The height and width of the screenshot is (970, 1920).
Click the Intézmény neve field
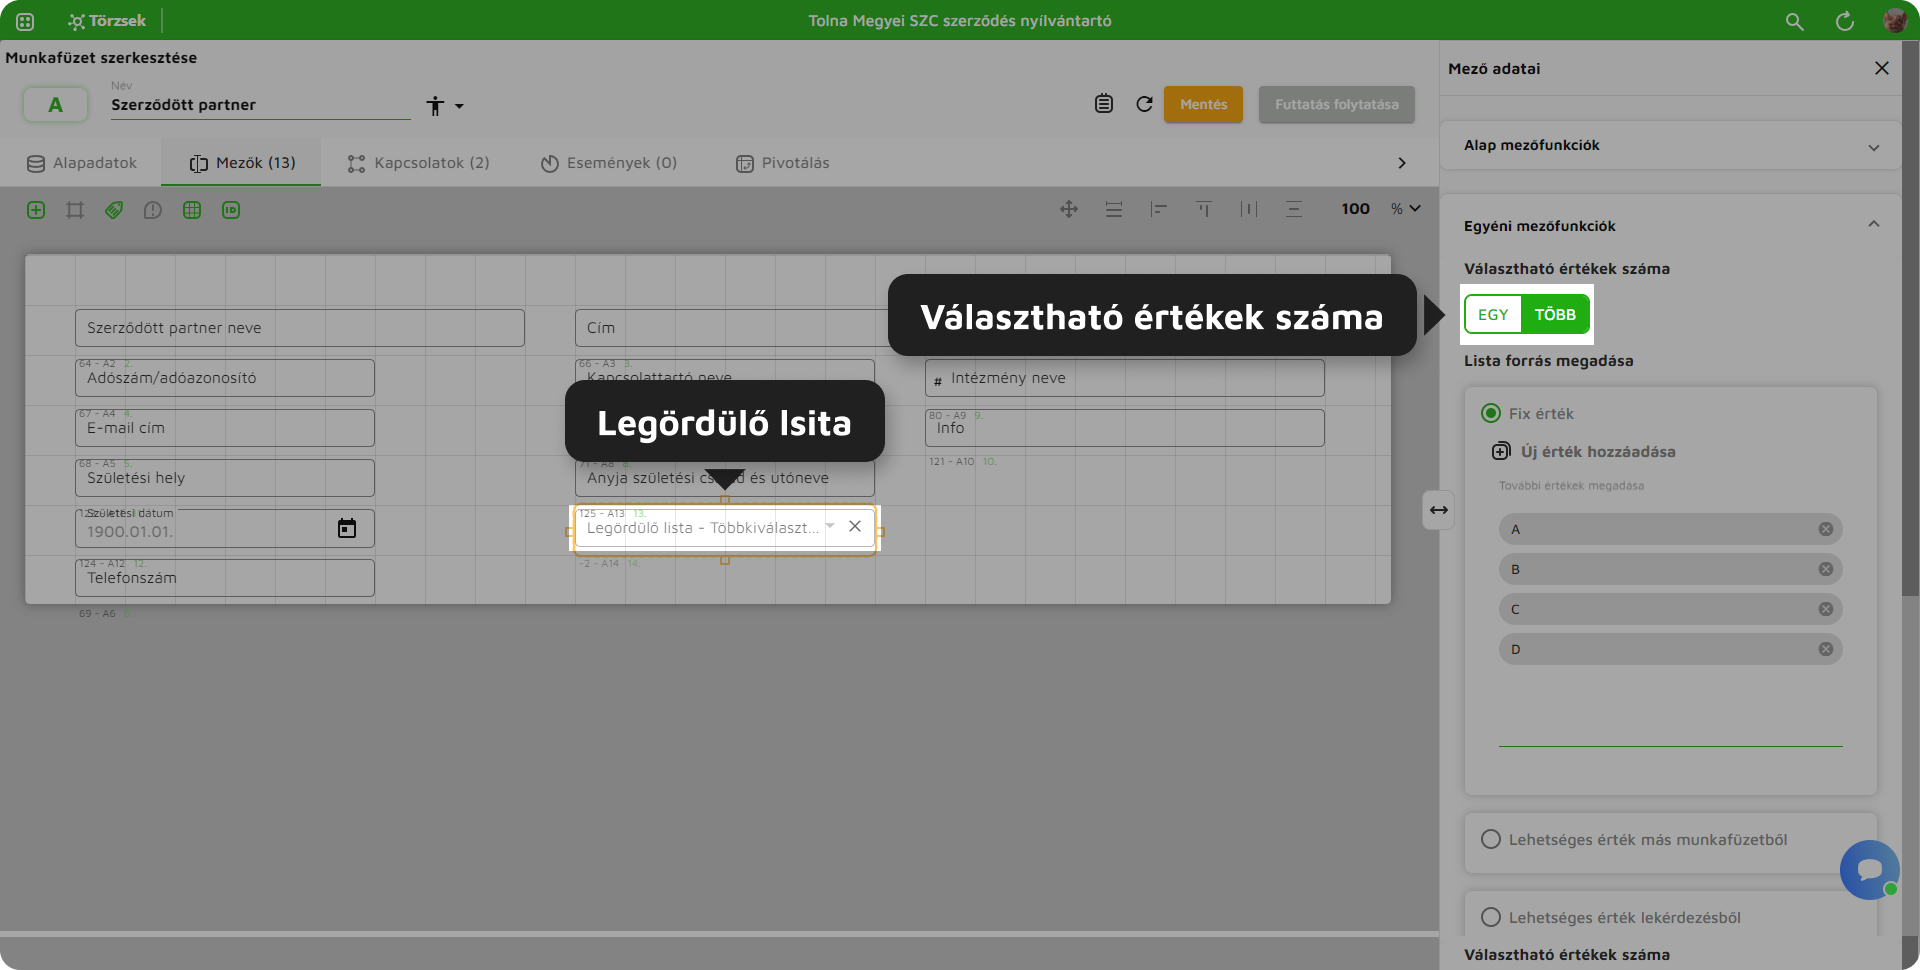click(1125, 378)
